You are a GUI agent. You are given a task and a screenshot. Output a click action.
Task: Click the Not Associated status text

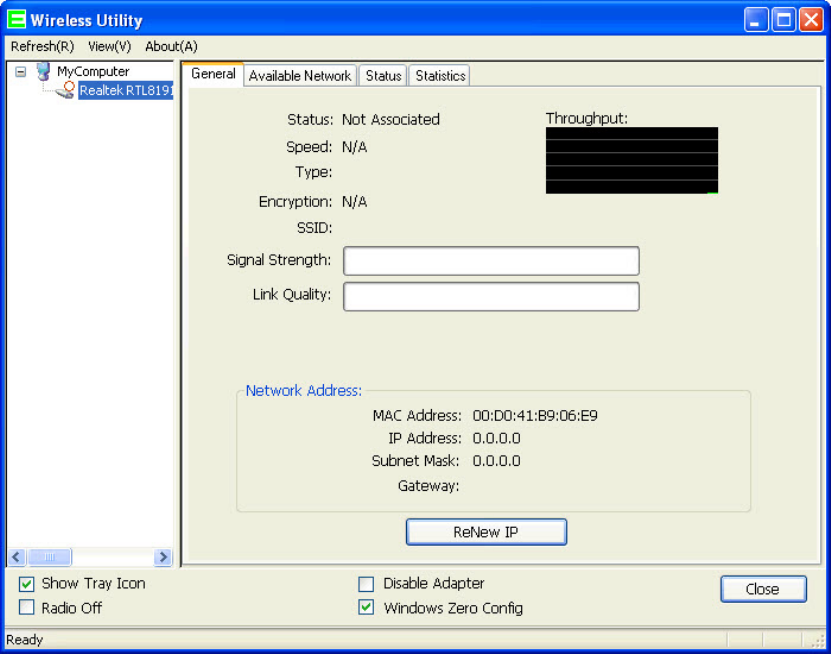(391, 120)
